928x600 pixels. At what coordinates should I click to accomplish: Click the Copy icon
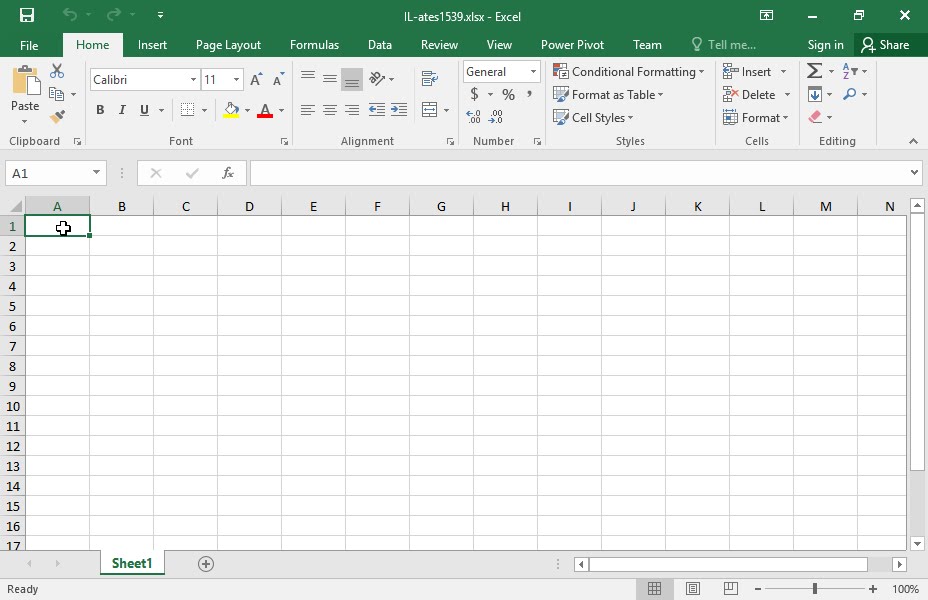point(57,93)
